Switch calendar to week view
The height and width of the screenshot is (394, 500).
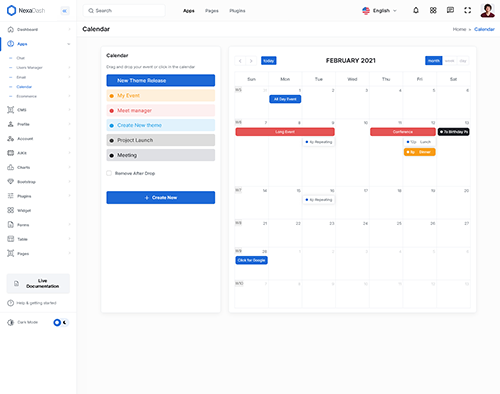449,61
